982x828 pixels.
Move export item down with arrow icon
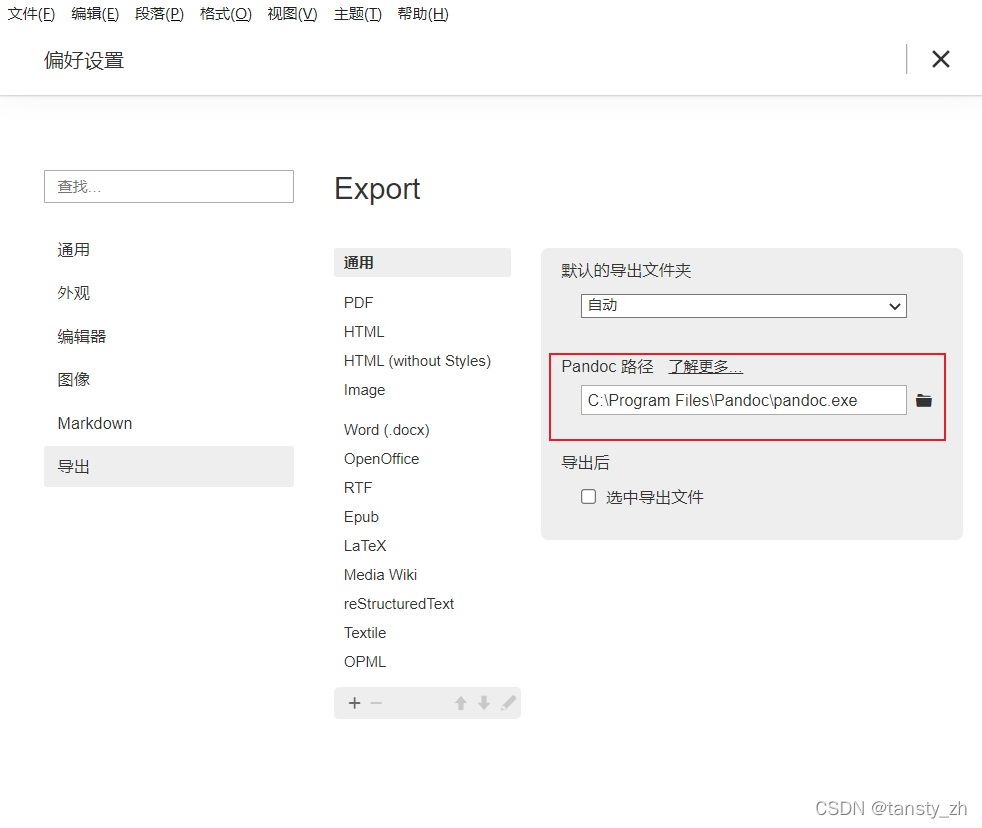tap(484, 703)
